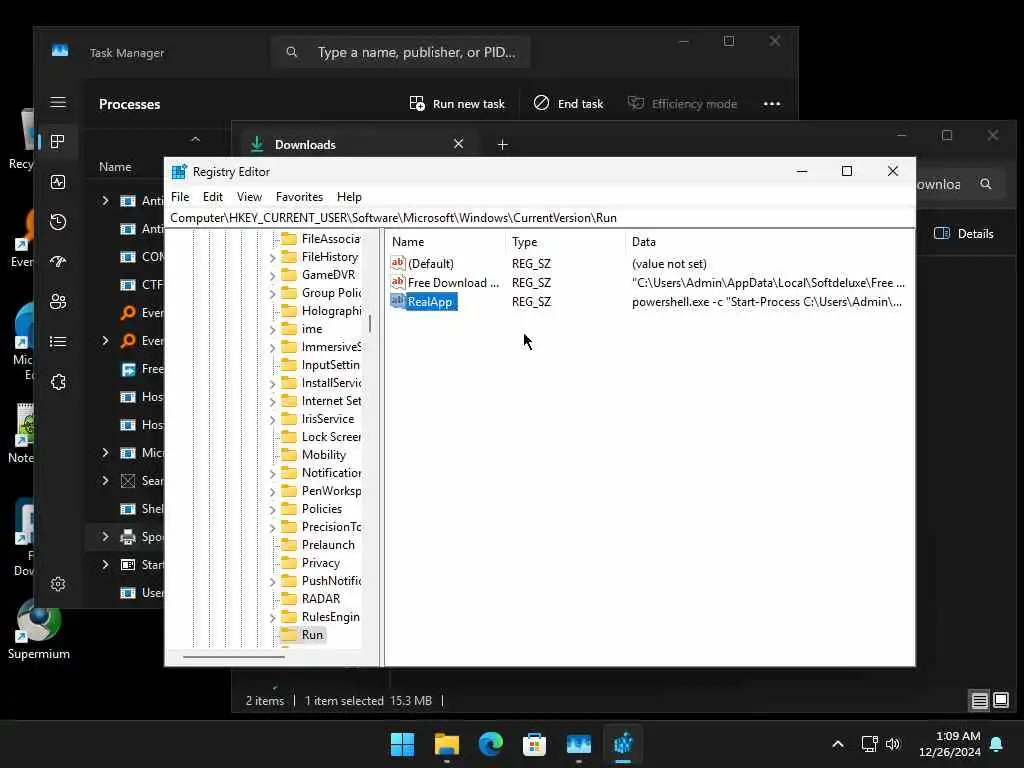Open Services puzzle icon in Task Manager sidebar
The height and width of the screenshot is (768, 1024).
click(58, 382)
